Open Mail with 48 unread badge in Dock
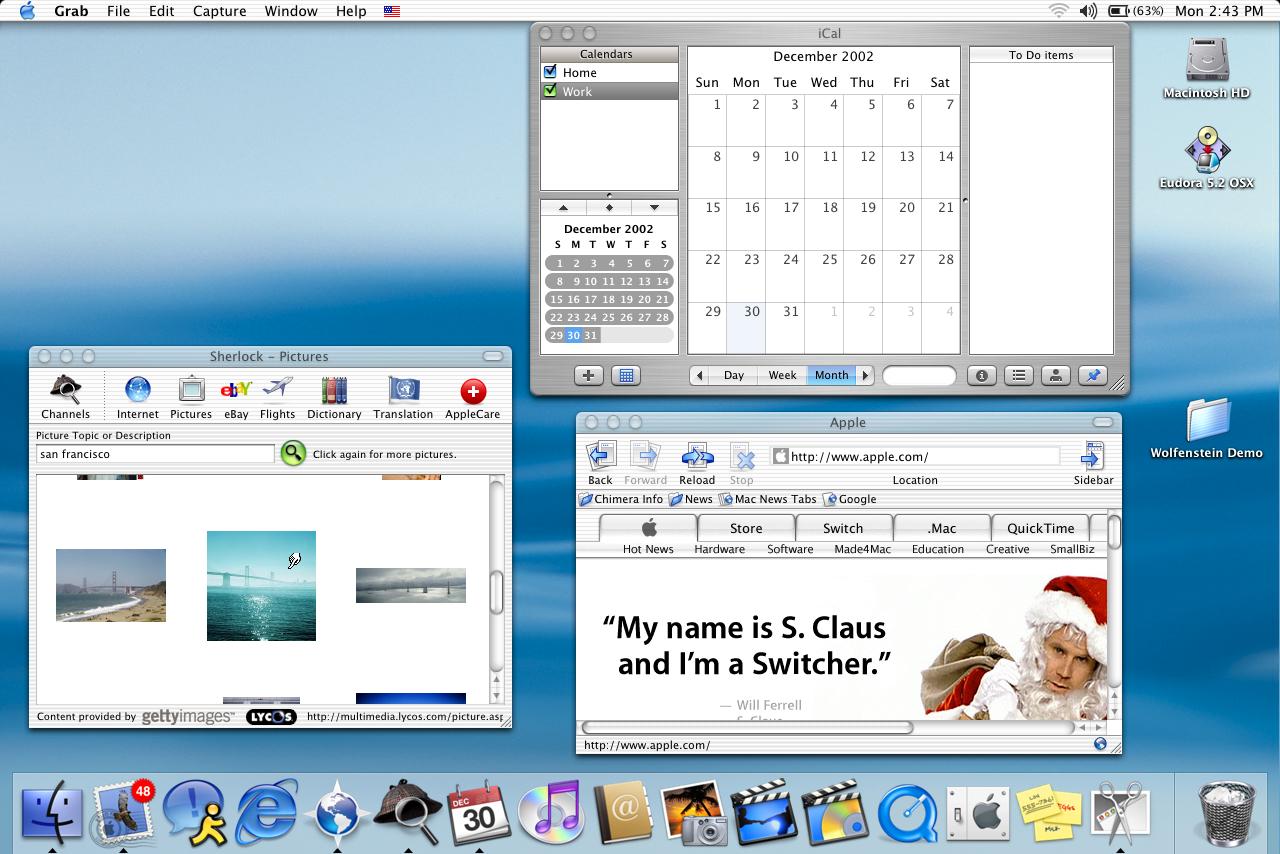Image resolution: width=1280 pixels, height=854 pixels. tap(122, 812)
